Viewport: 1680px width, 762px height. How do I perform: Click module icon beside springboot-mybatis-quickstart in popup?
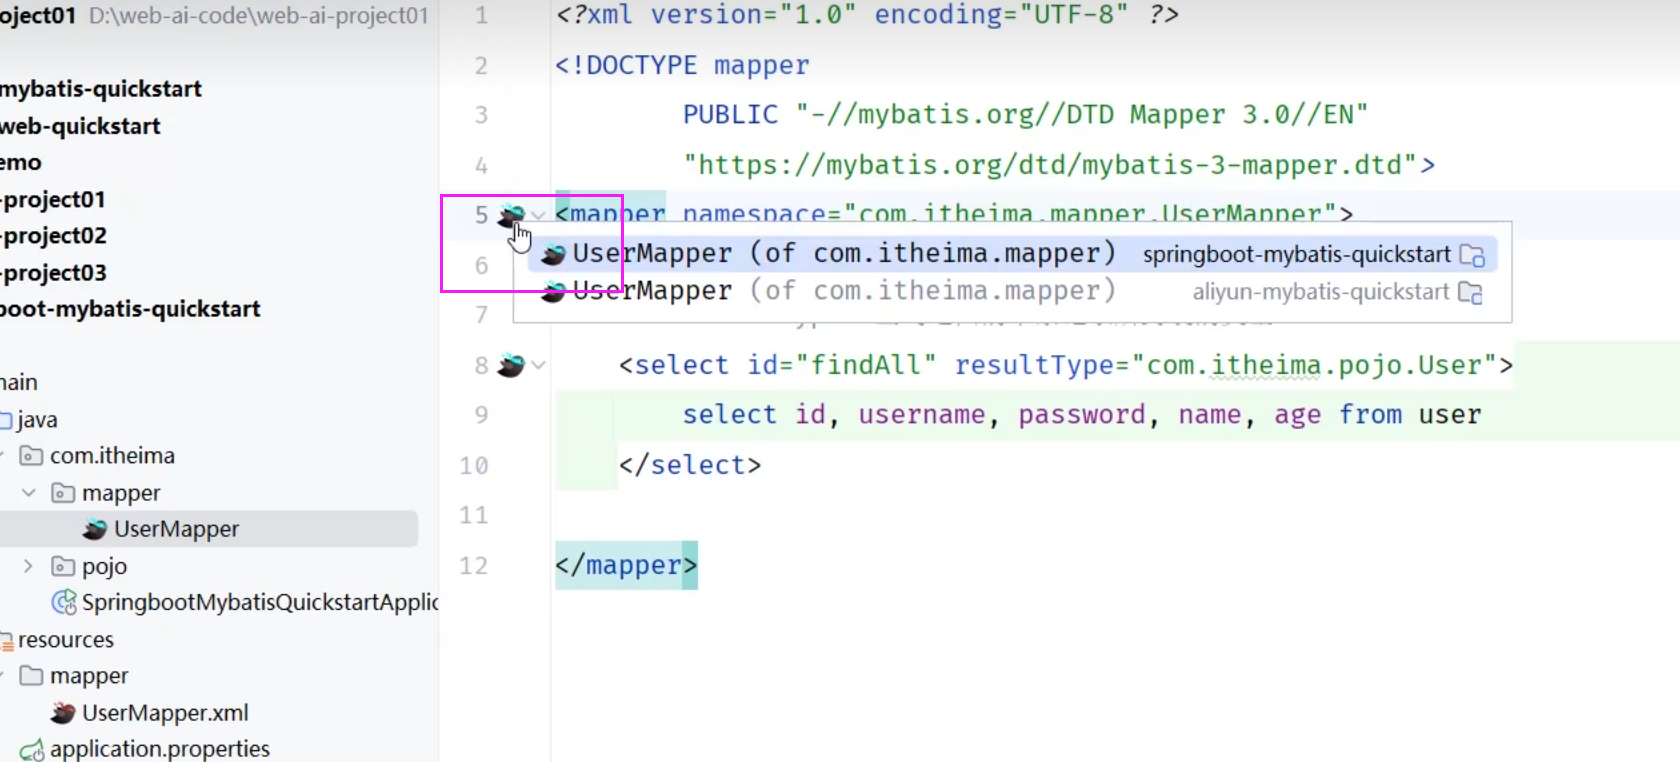point(1471,255)
